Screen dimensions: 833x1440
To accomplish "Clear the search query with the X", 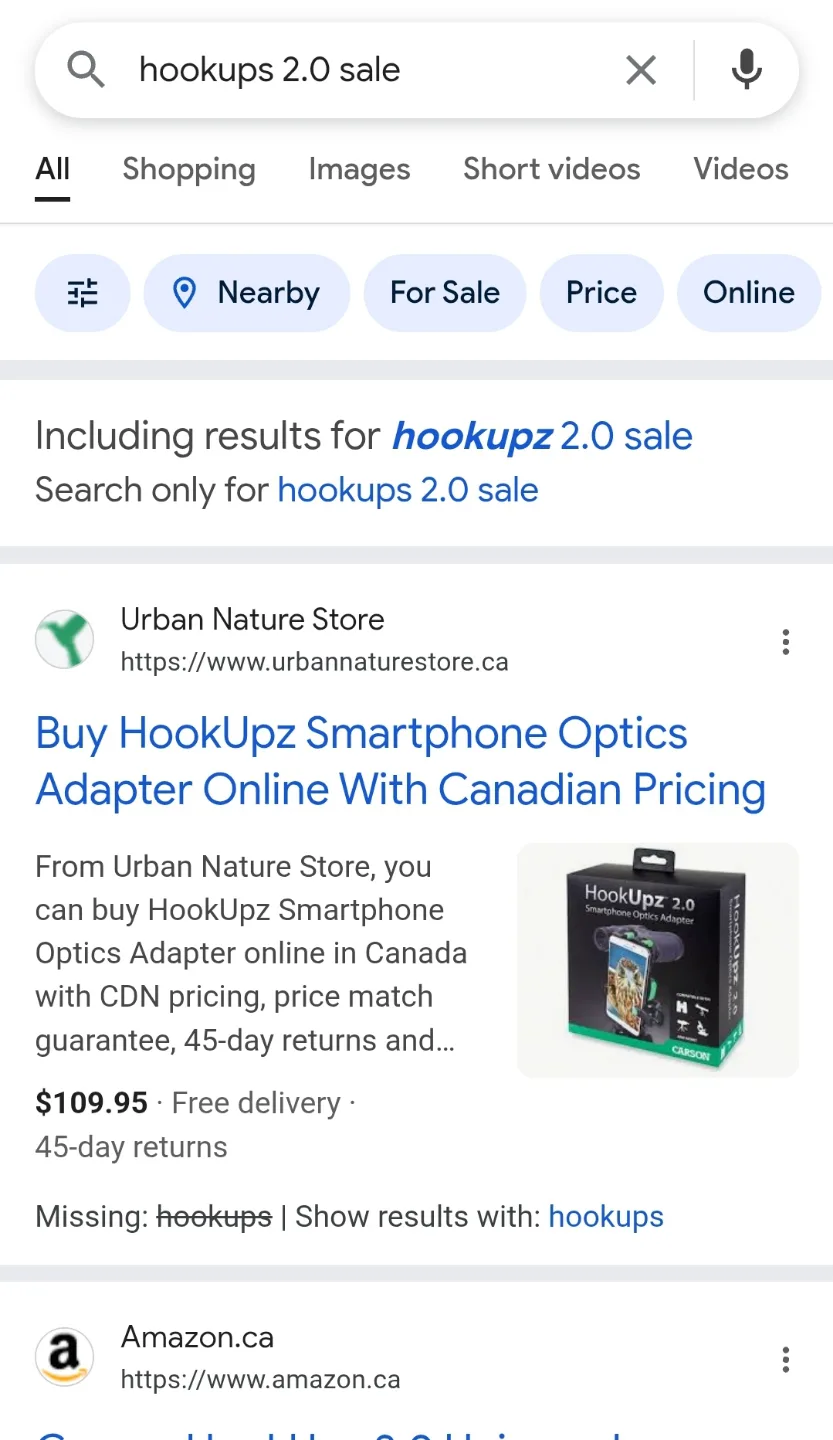I will point(640,69).
